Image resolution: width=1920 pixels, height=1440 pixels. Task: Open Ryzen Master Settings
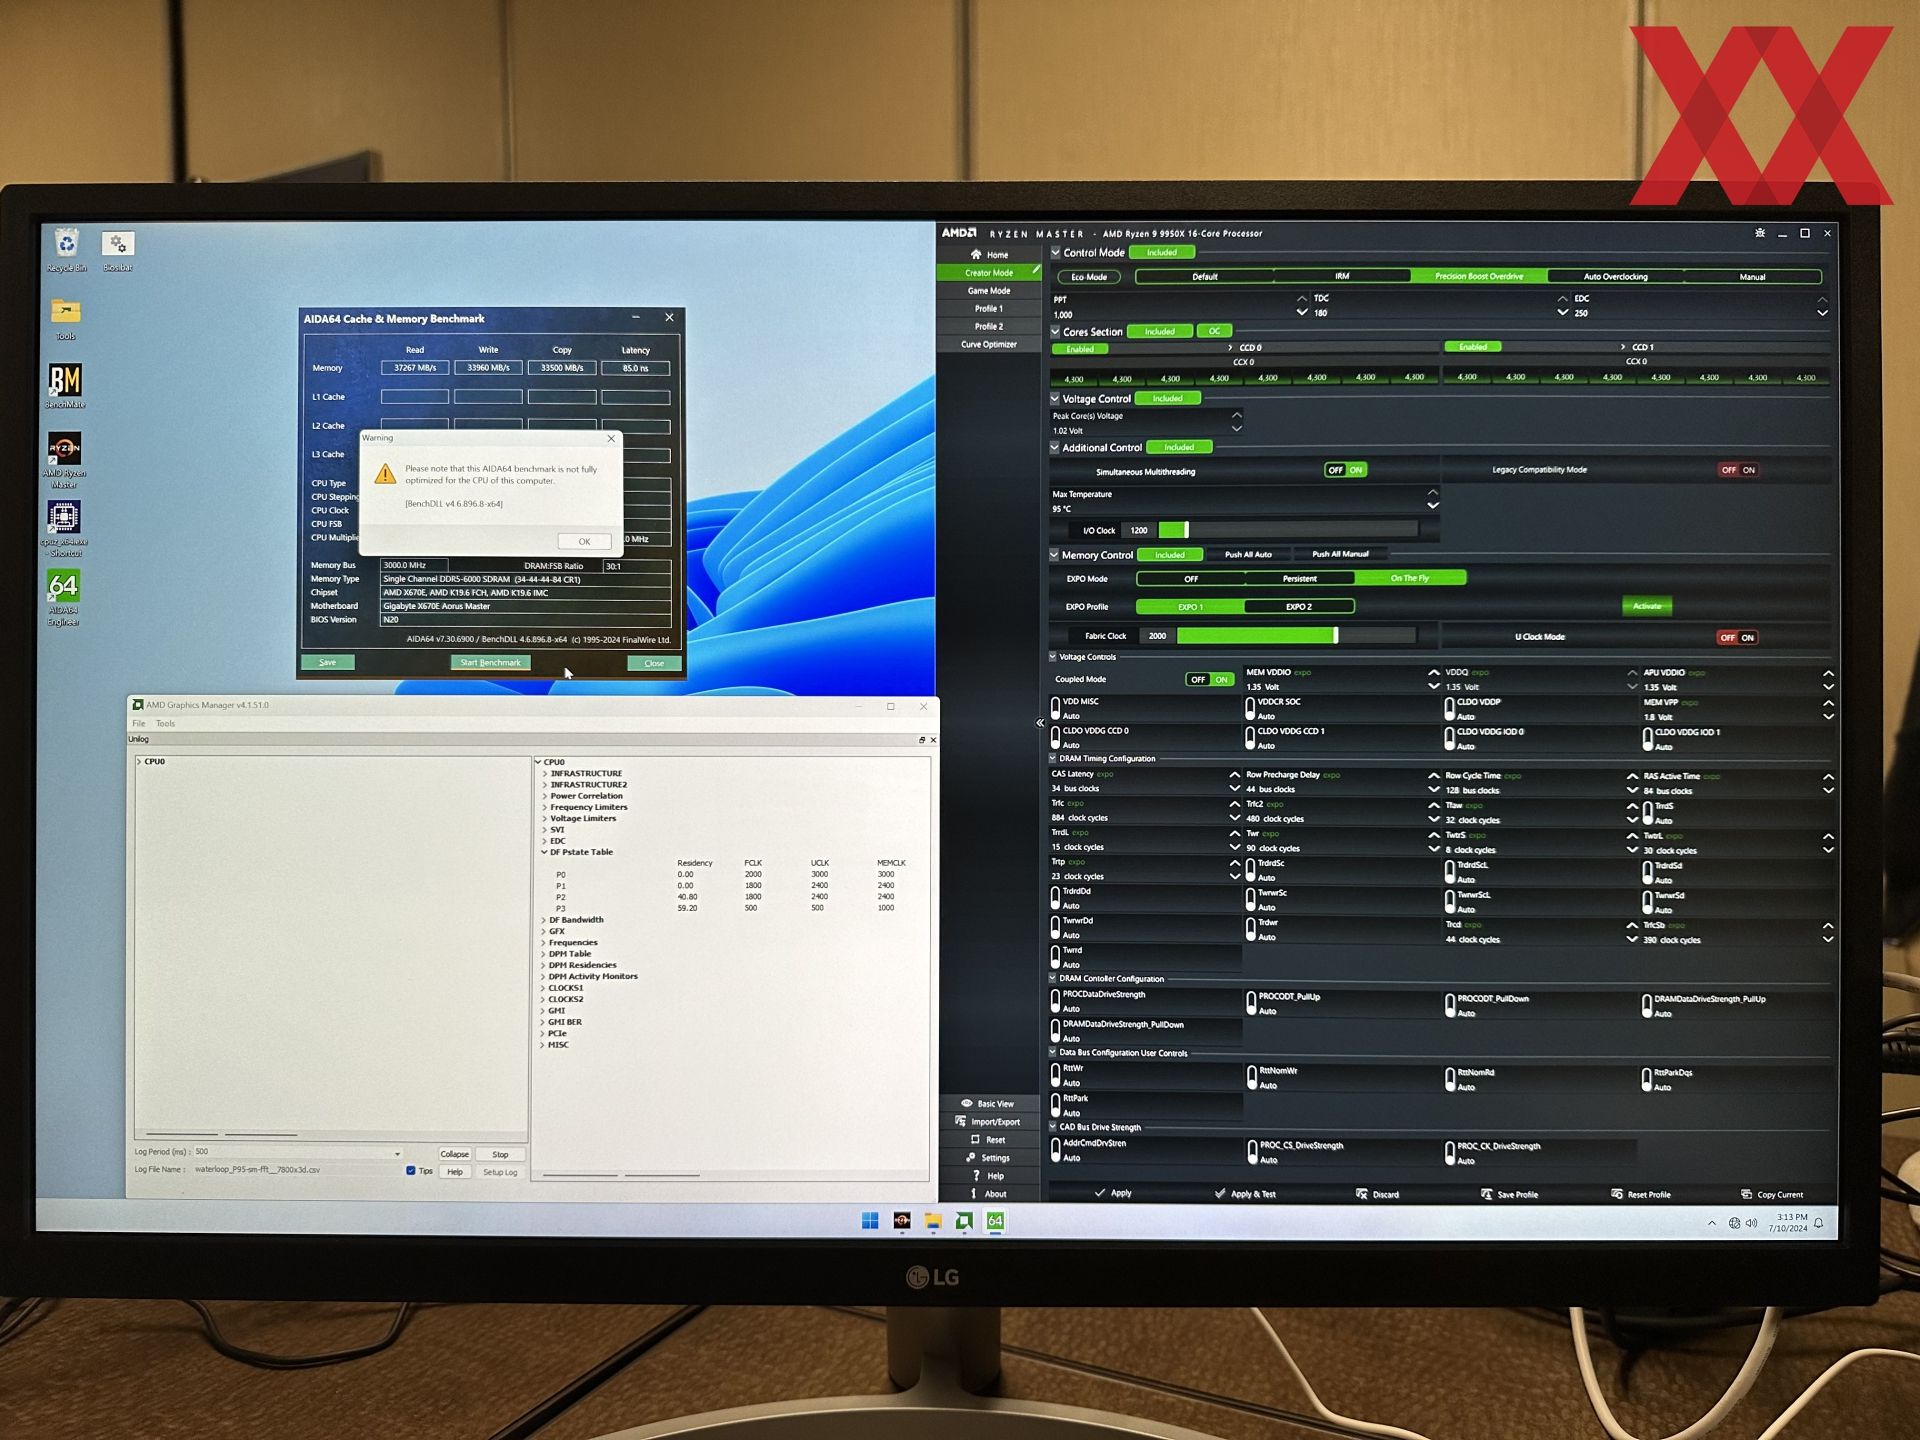tap(988, 1157)
